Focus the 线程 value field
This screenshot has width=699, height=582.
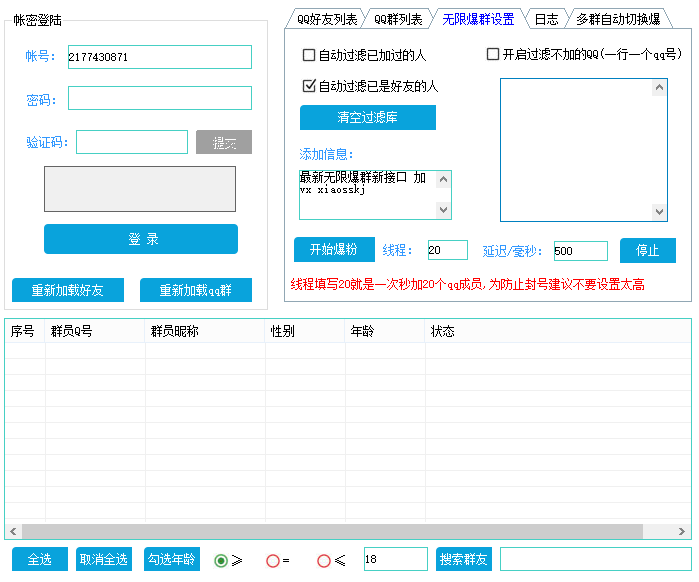click(x=448, y=250)
